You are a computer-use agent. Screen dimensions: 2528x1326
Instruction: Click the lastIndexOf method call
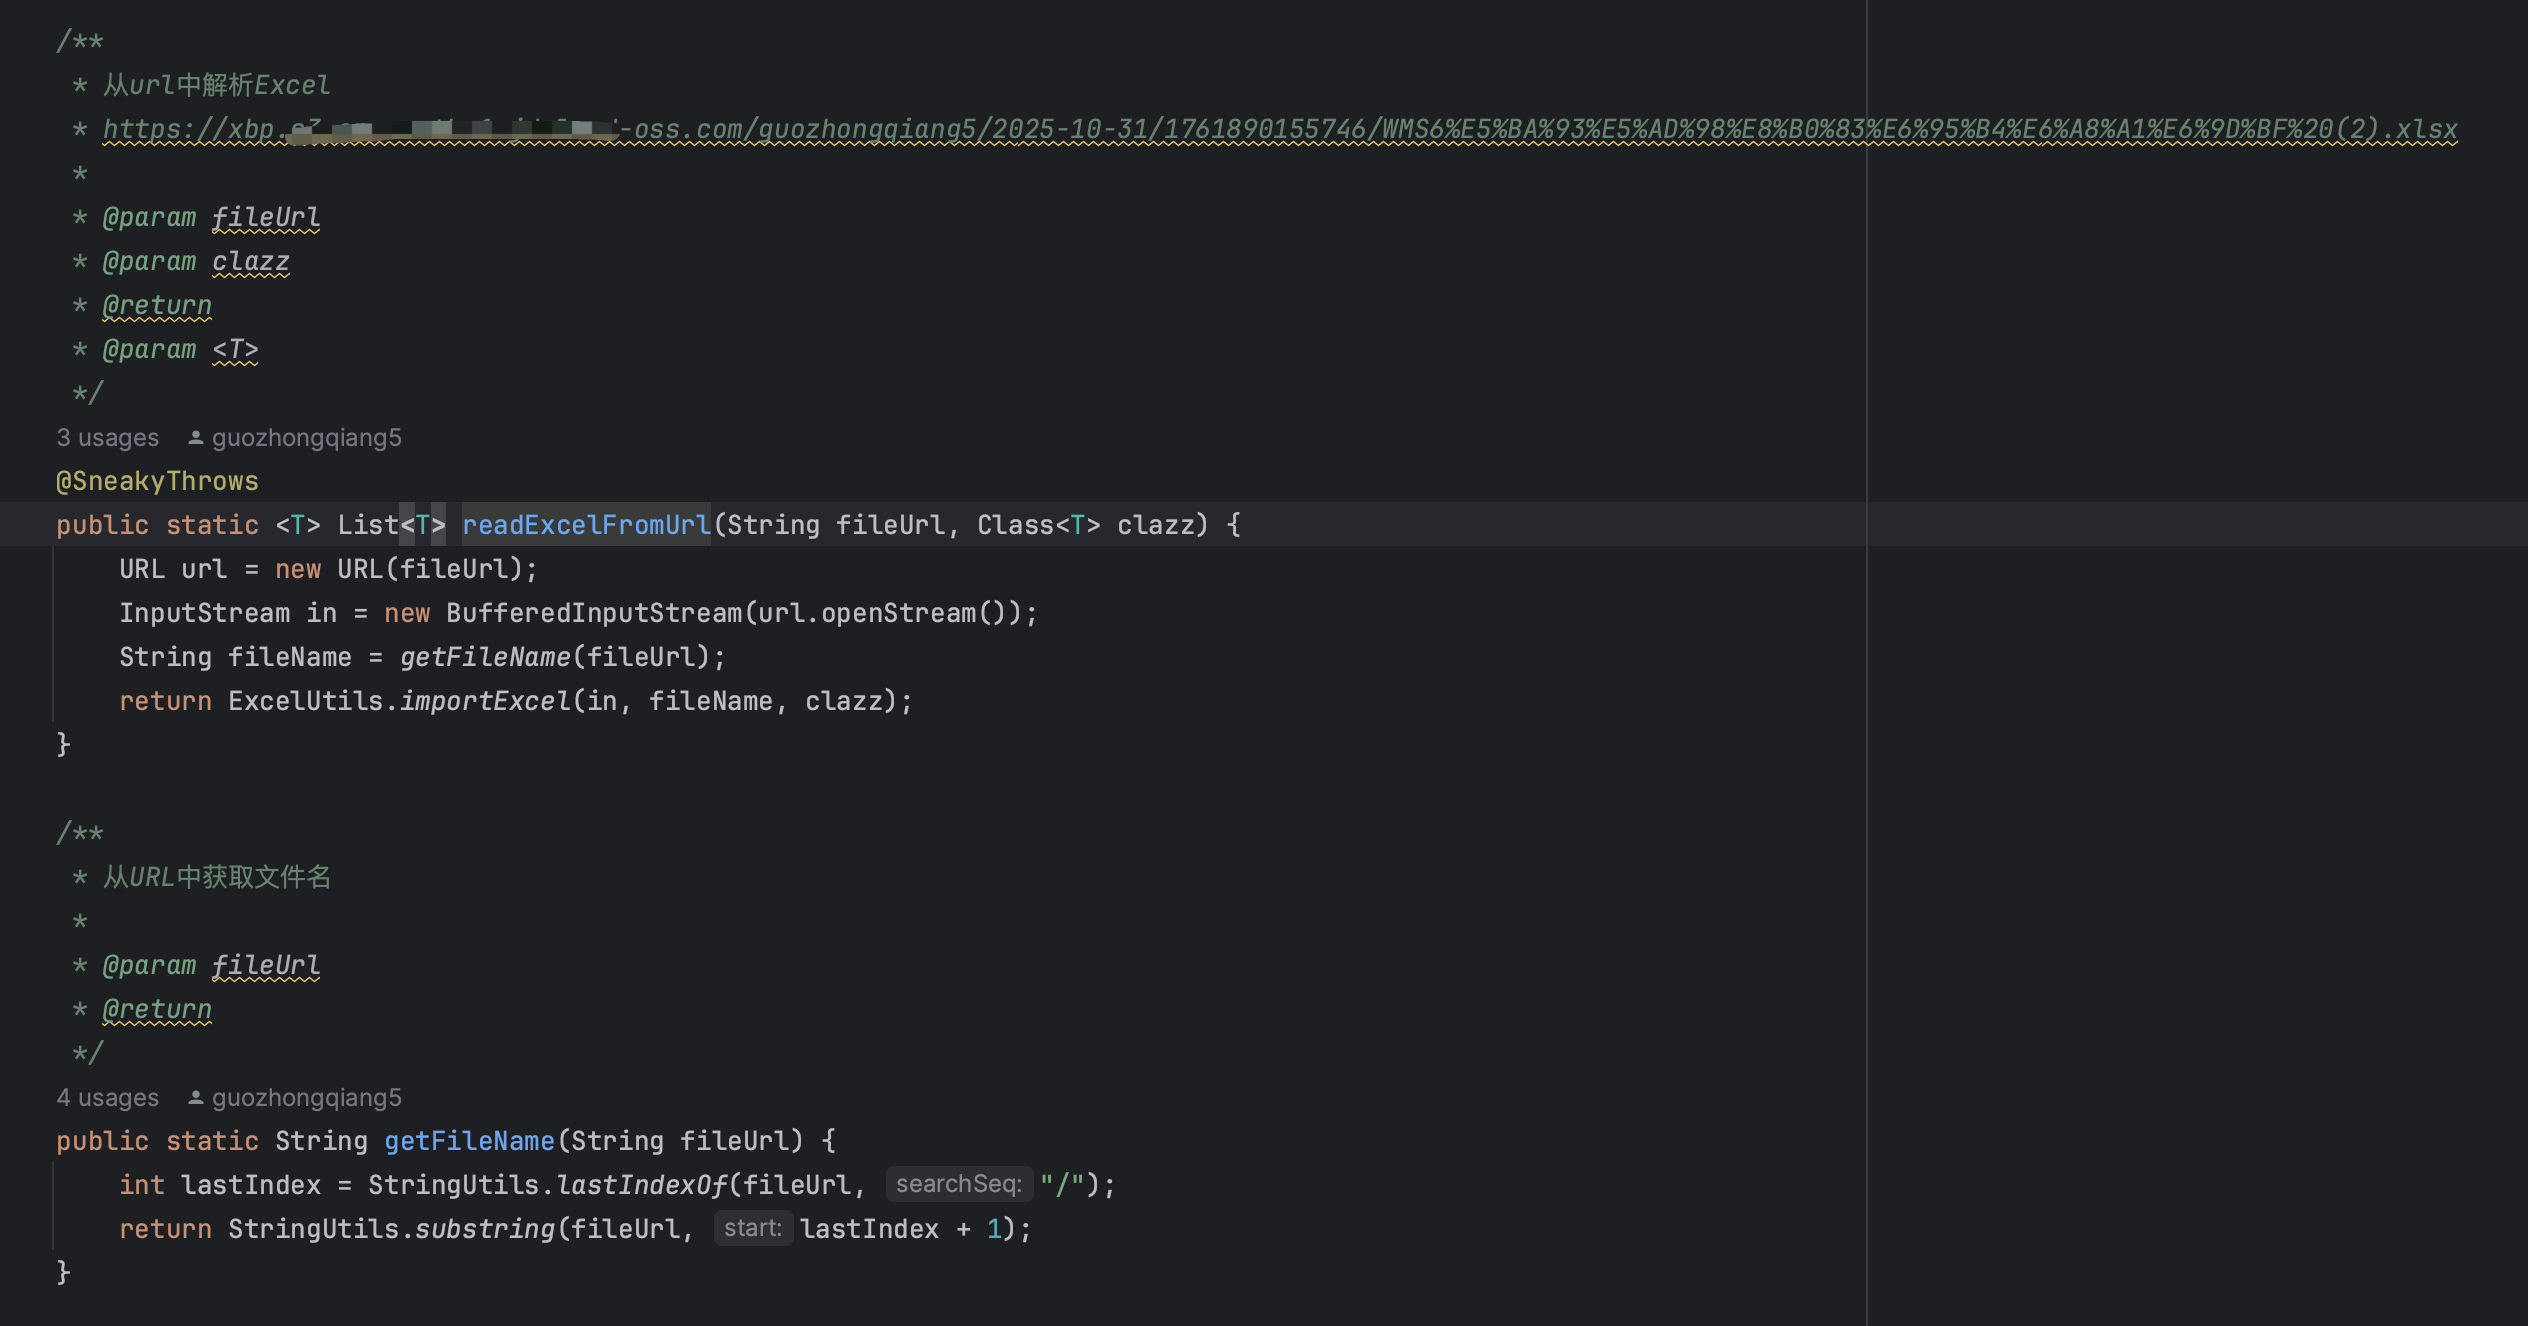(x=642, y=1185)
